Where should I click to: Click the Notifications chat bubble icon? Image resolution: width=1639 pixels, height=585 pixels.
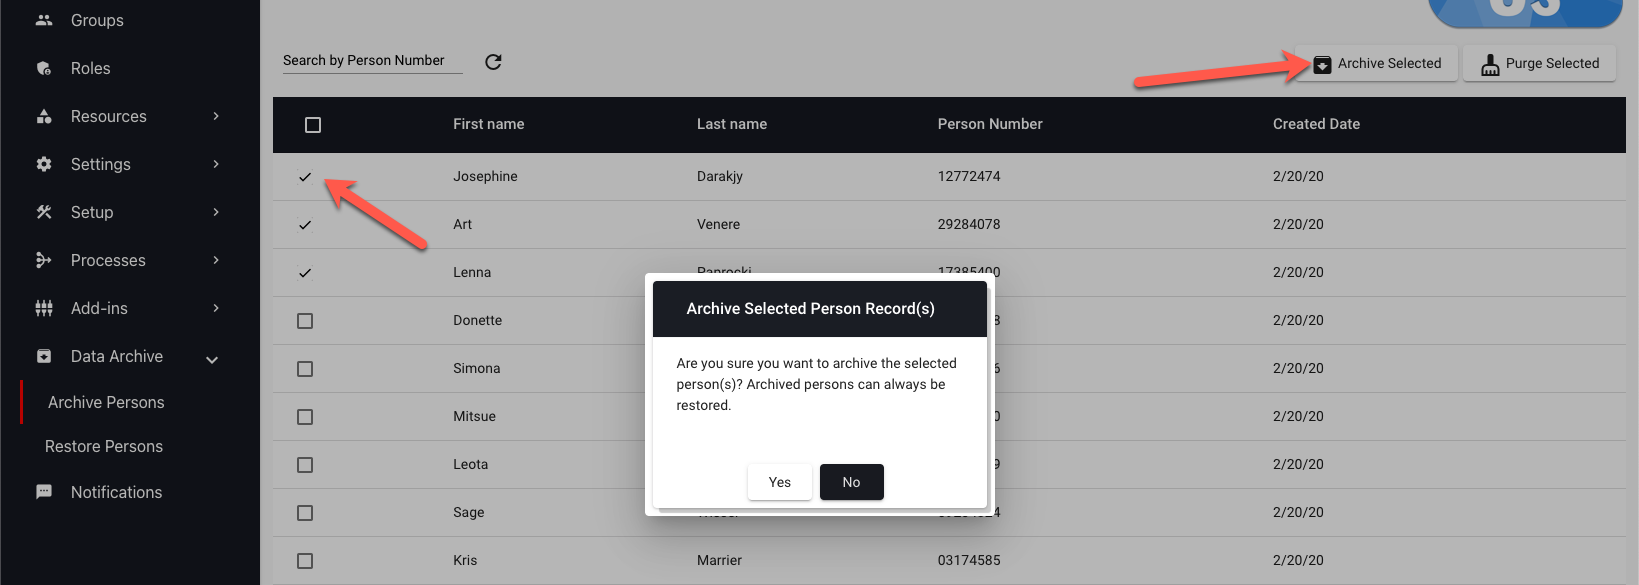coord(44,492)
